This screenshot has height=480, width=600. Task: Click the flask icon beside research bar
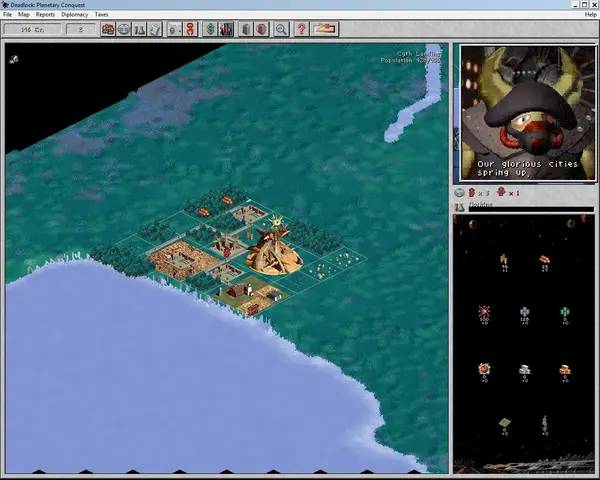pyautogui.click(x=459, y=207)
